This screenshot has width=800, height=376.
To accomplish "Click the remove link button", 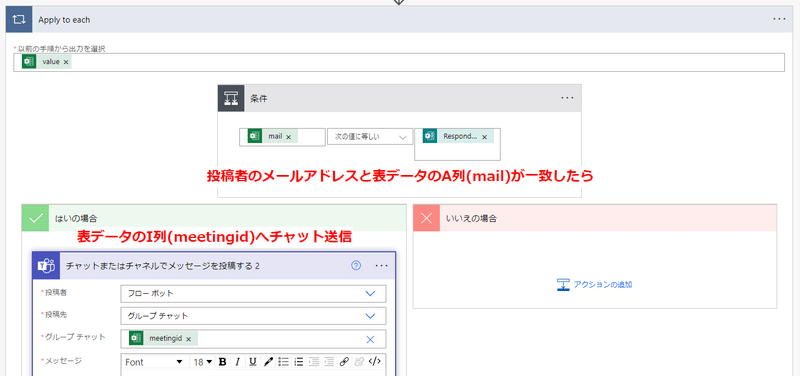I will tap(359, 362).
